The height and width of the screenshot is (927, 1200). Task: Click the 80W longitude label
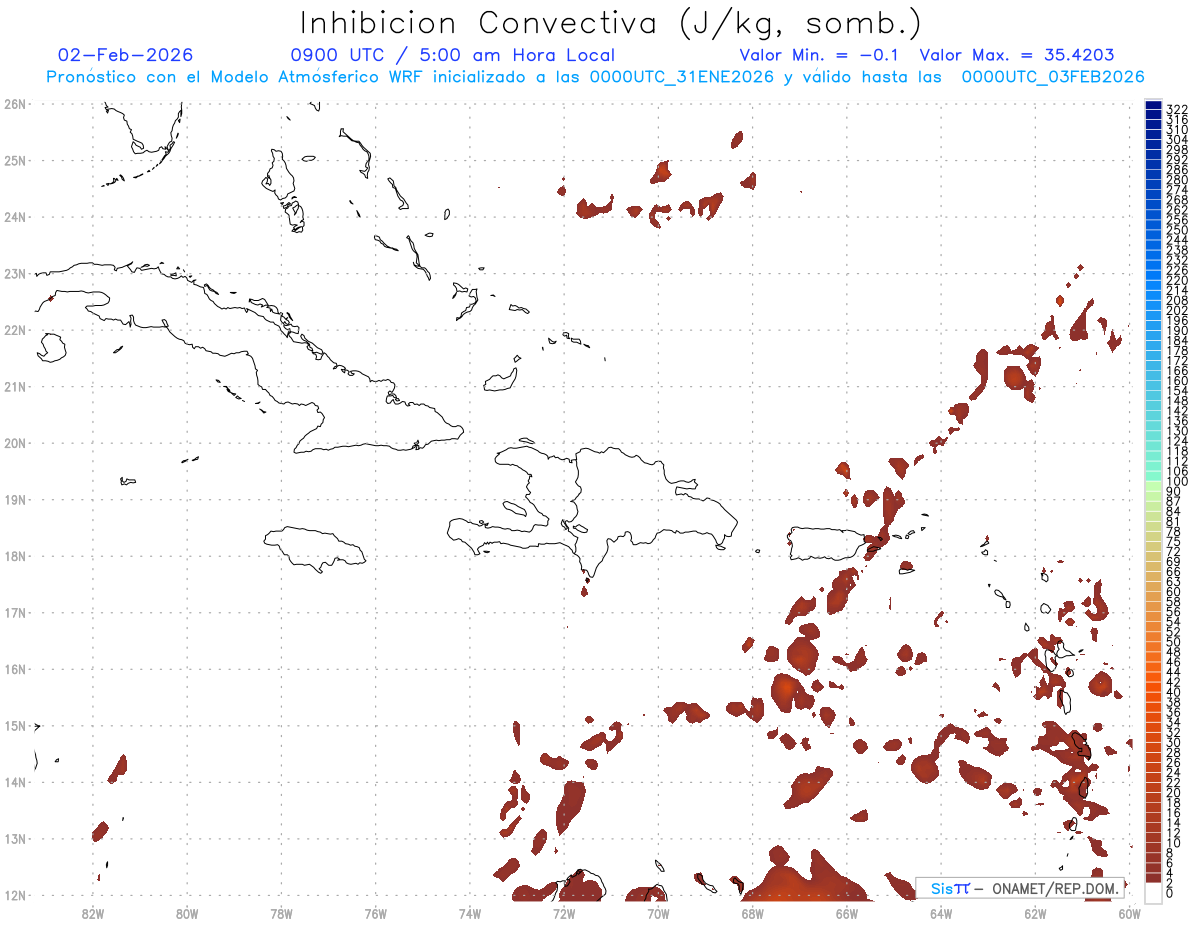[188, 912]
